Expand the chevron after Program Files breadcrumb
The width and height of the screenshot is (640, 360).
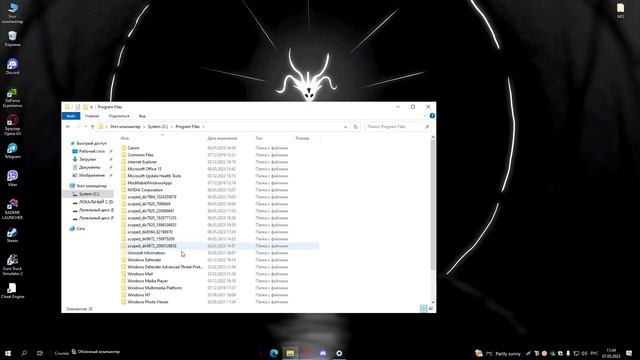point(204,127)
